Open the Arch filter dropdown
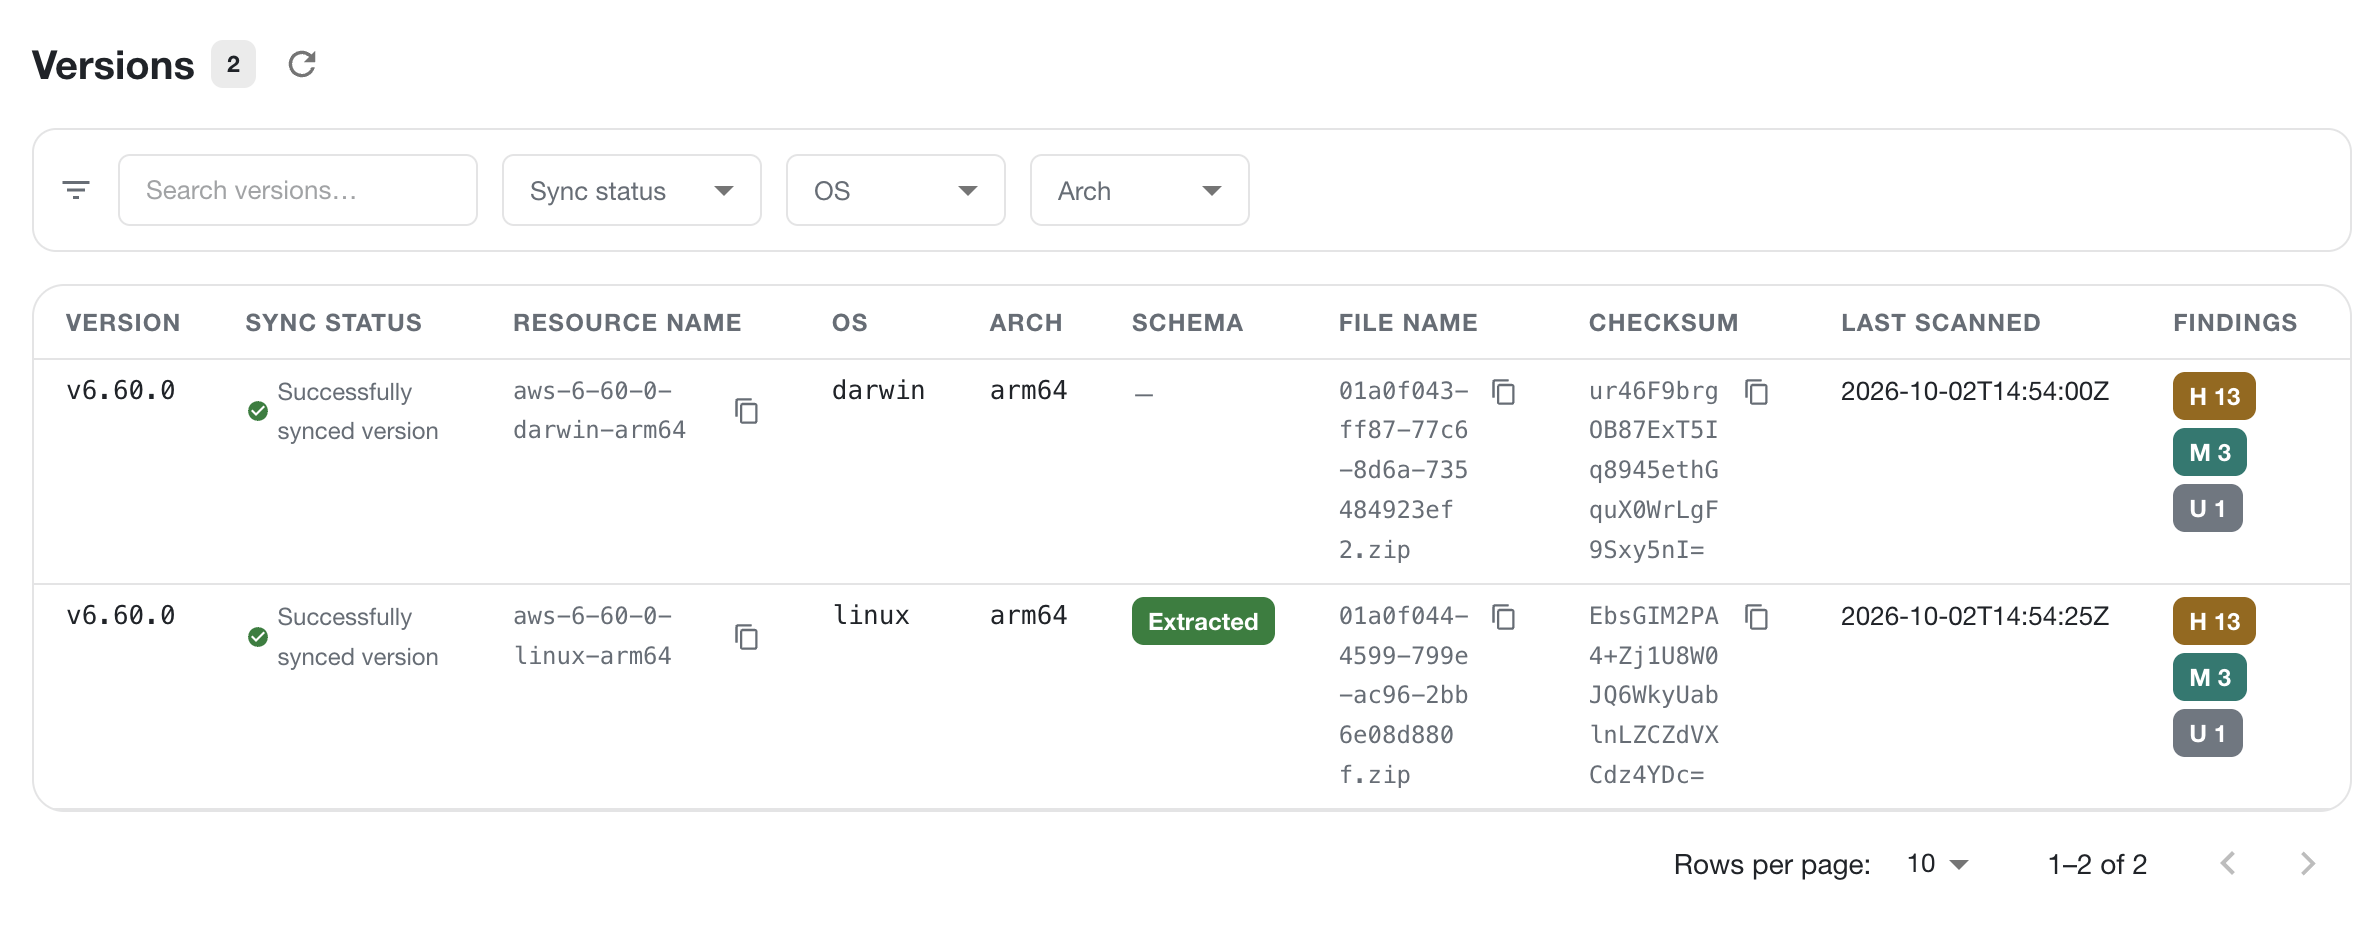The image size is (2368, 940). (x=1140, y=190)
